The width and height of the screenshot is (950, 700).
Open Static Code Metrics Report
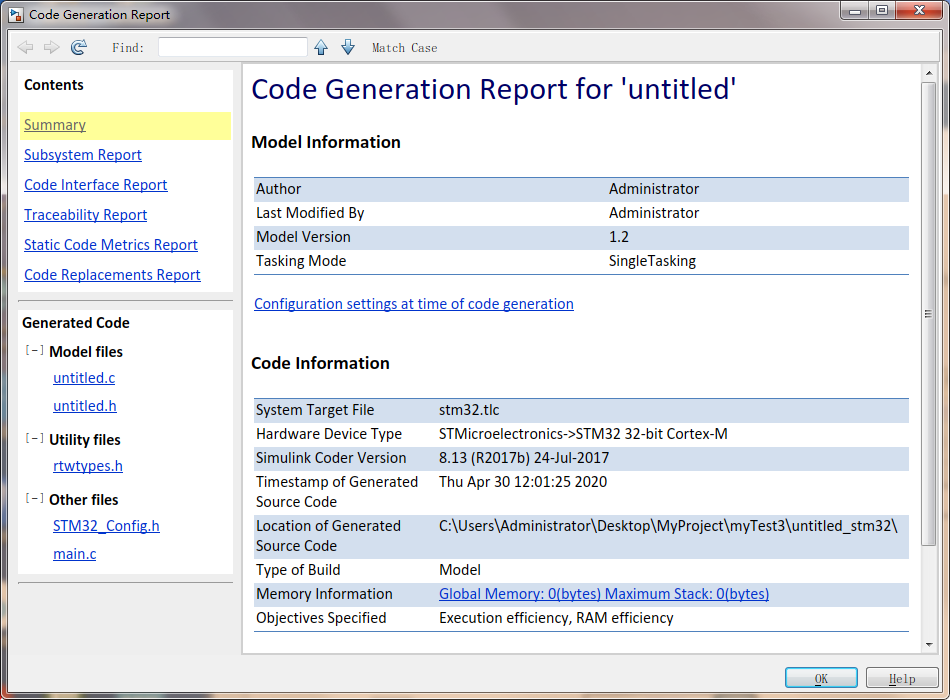point(111,245)
